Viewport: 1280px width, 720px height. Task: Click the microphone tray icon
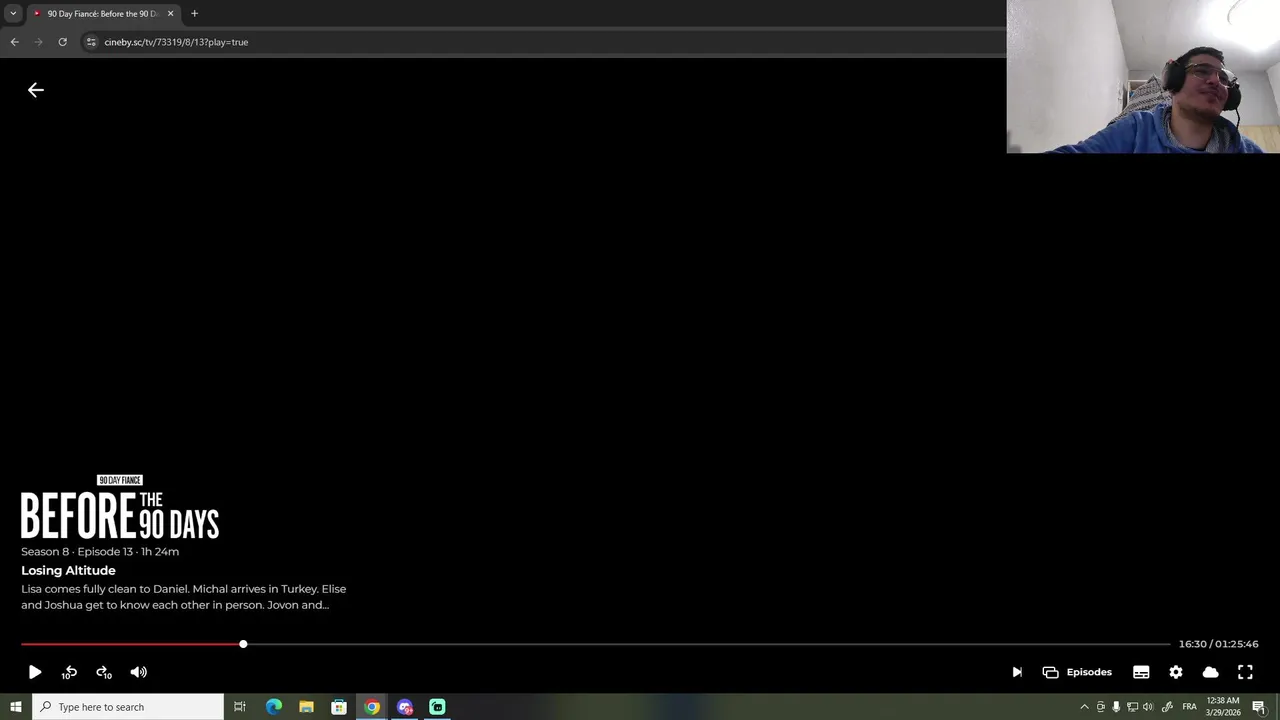tap(1116, 707)
